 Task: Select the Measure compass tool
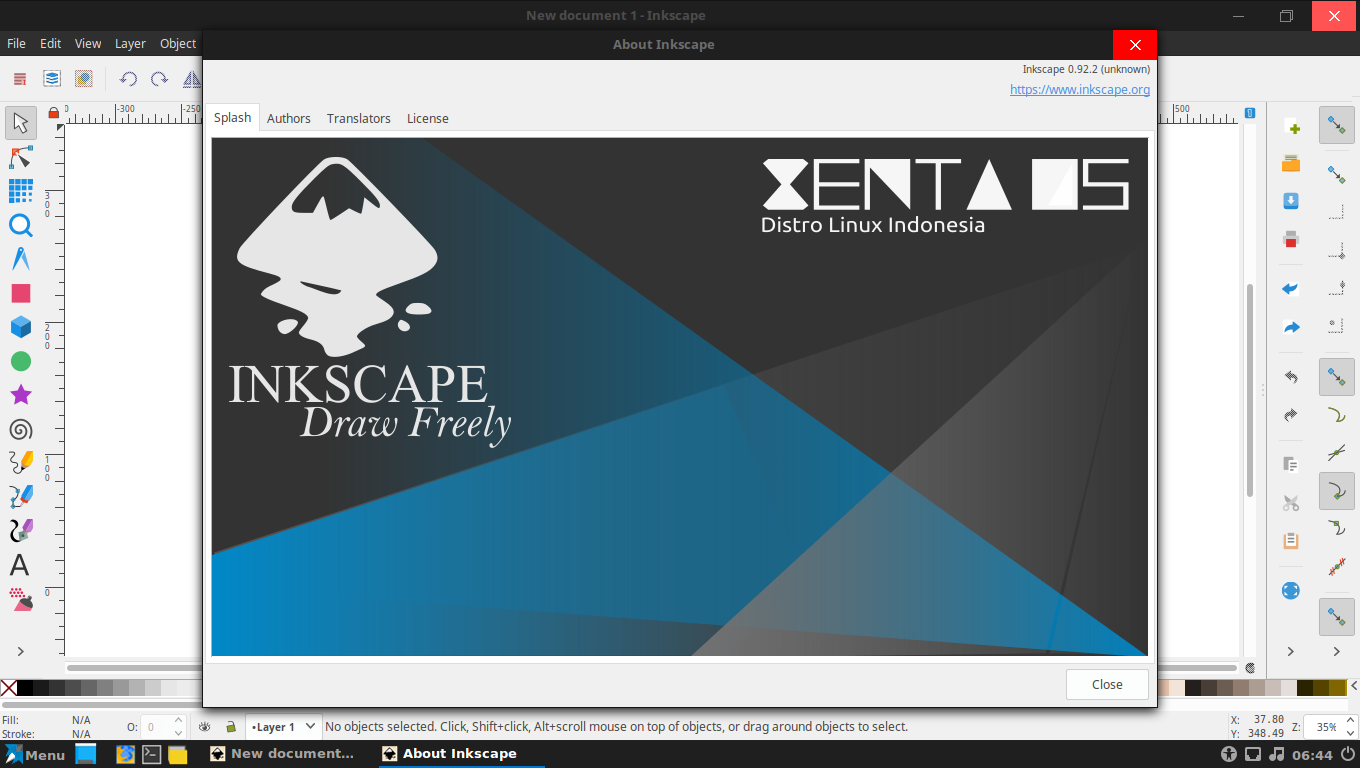click(20, 259)
